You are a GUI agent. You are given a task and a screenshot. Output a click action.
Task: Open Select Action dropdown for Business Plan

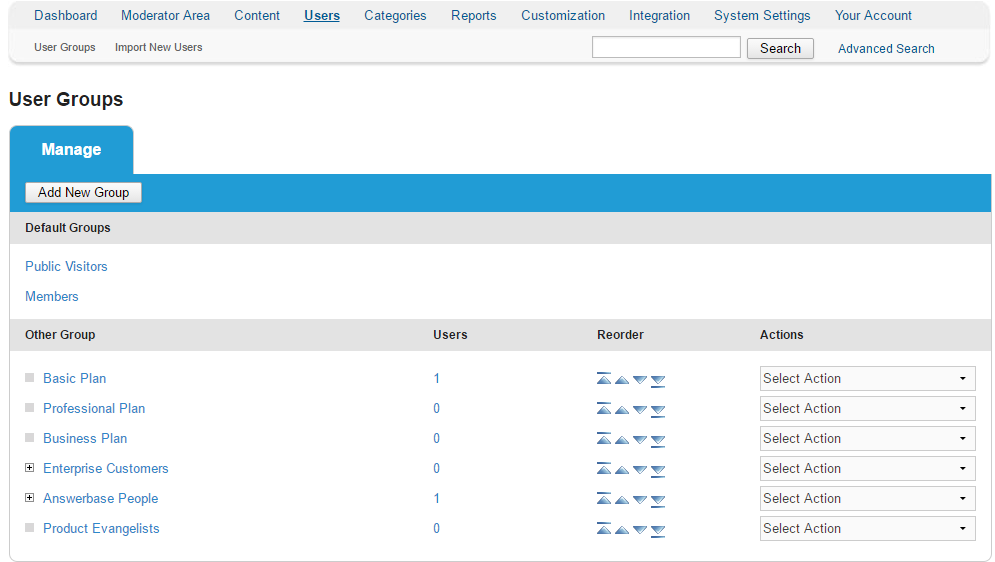pos(867,438)
